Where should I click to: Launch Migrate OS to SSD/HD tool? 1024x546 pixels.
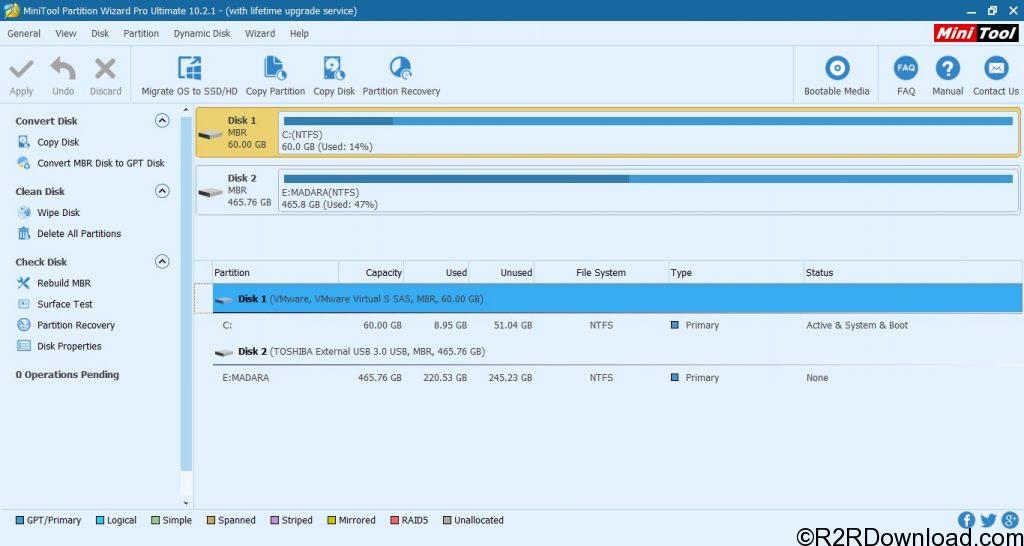(189, 76)
